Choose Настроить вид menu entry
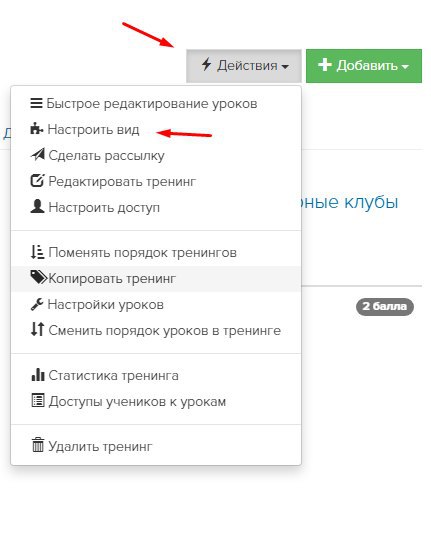Image resolution: width=431 pixels, height=540 pixels. [156, 129]
